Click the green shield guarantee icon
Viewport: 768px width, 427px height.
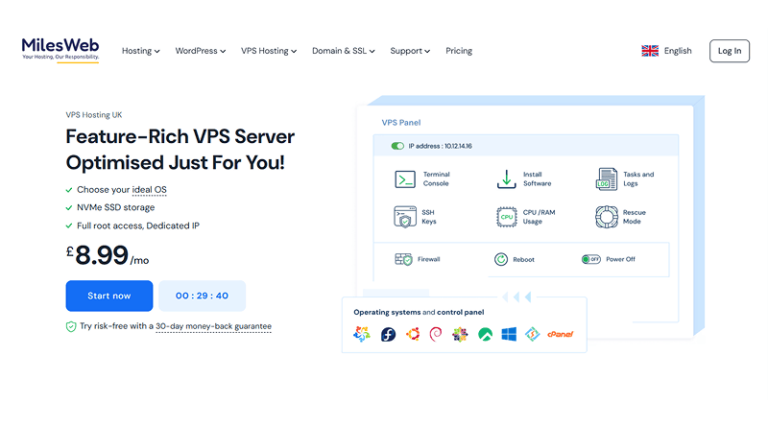pyautogui.click(x=71, y=327)
